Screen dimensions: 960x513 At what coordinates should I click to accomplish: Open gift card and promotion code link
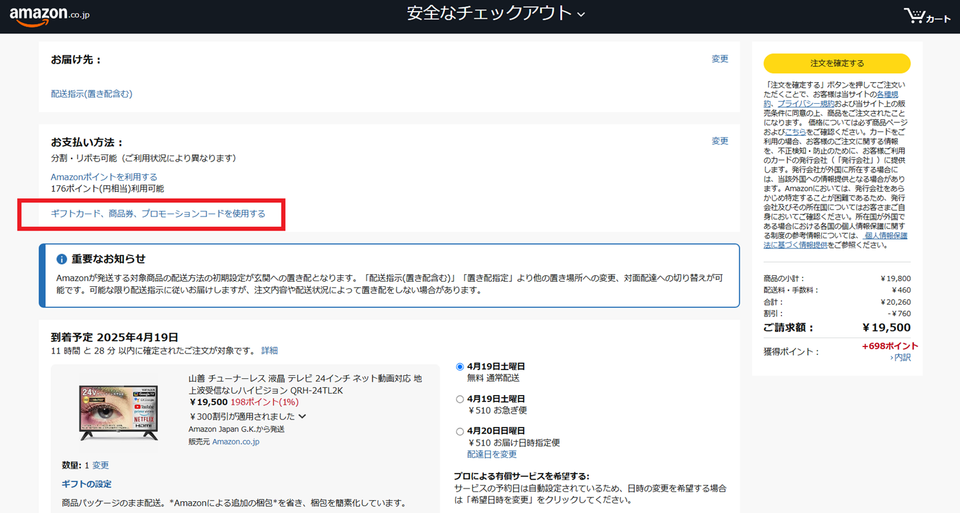click(158, 214)
